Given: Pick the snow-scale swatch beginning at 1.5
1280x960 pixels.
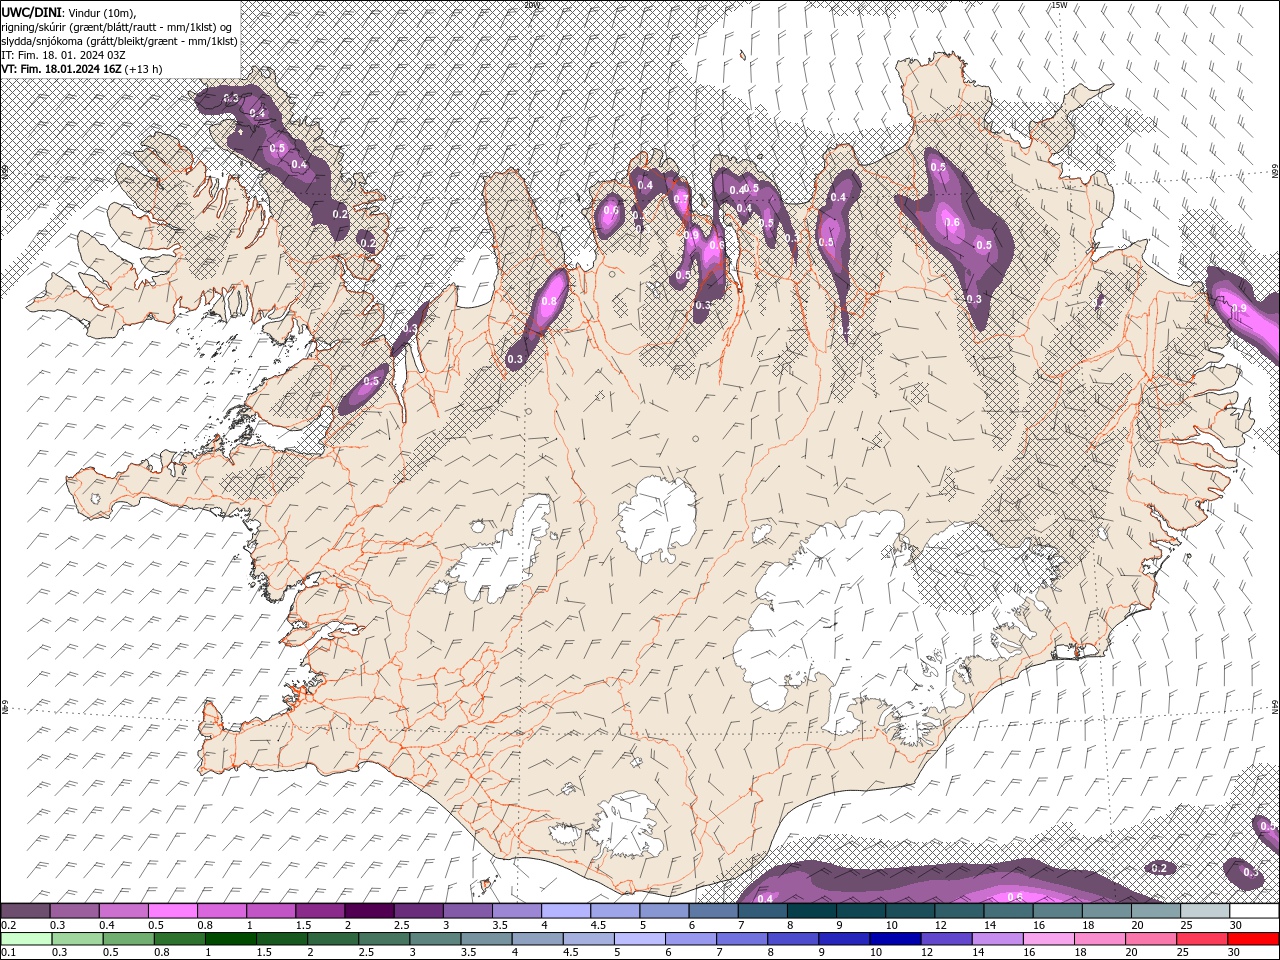Looking at the screenshot, I should [x=319, y=911].
